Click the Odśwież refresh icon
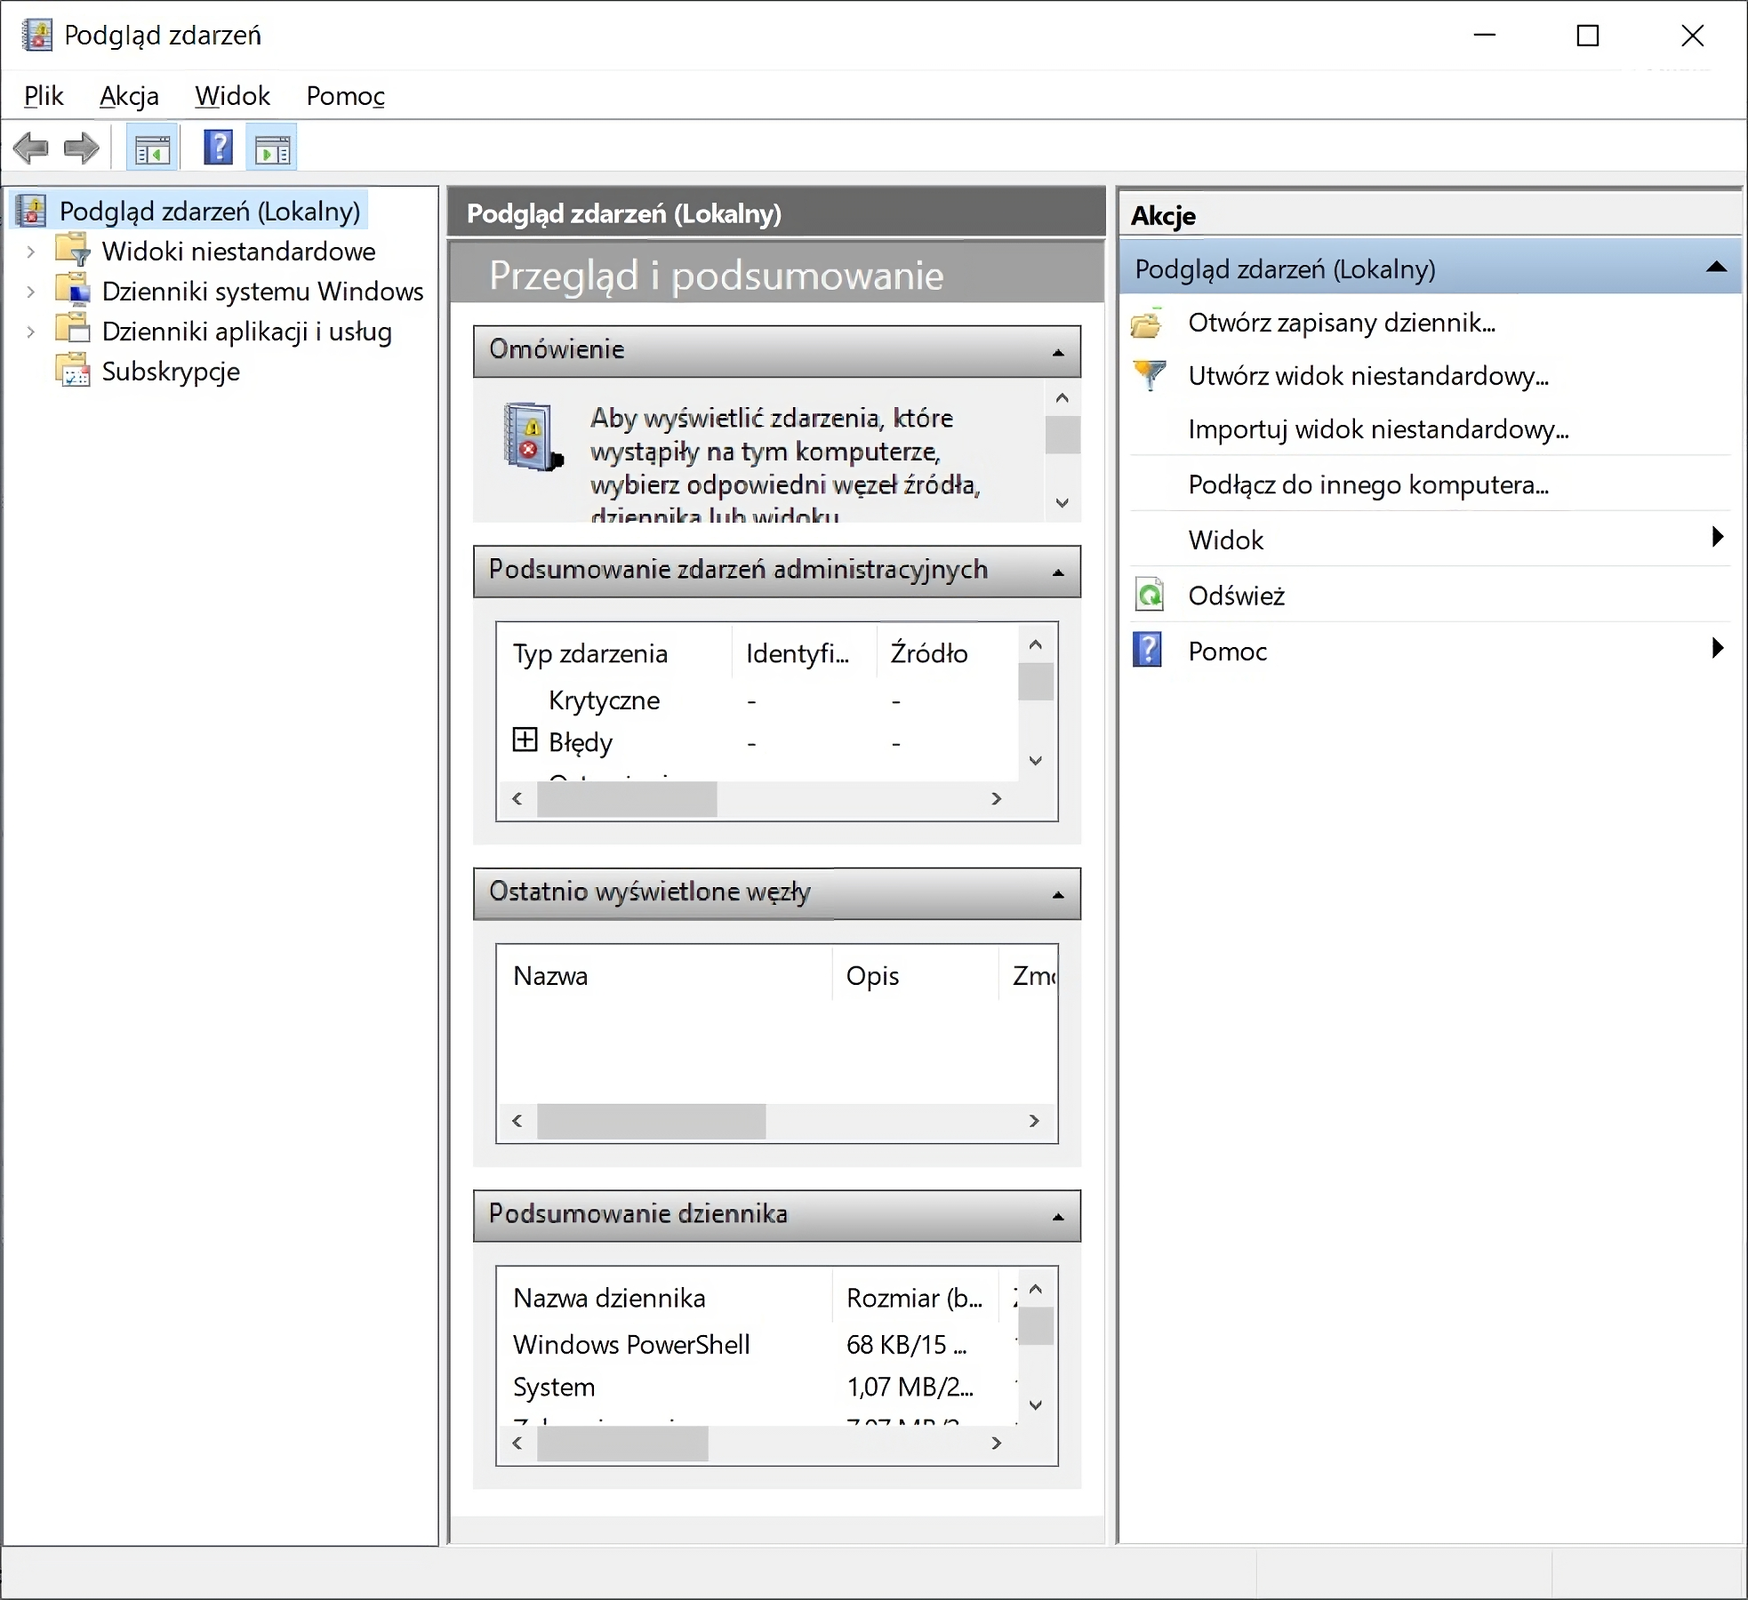This screenshot has width=1748, height=1600. (x=1149, y=596)
